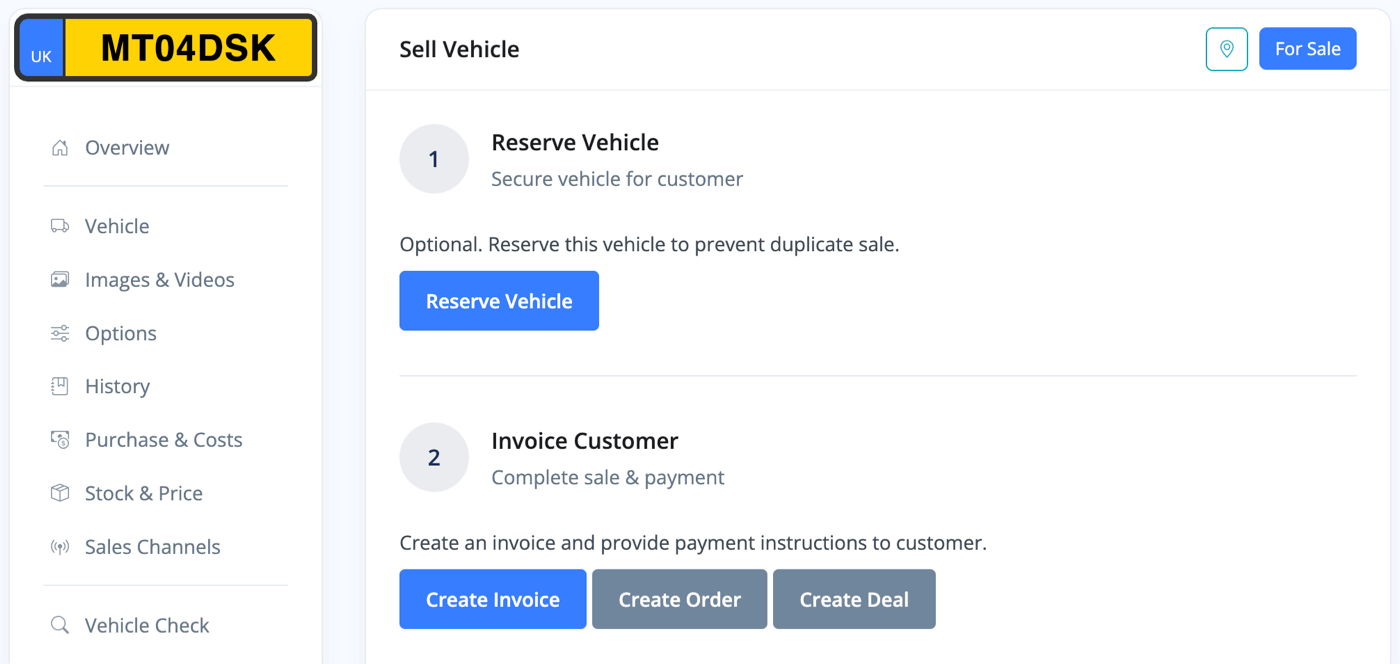Viewport: 1400px width, 664px height.
Task: Click the Purchase & Costs icon
Action: pos(60,440)
